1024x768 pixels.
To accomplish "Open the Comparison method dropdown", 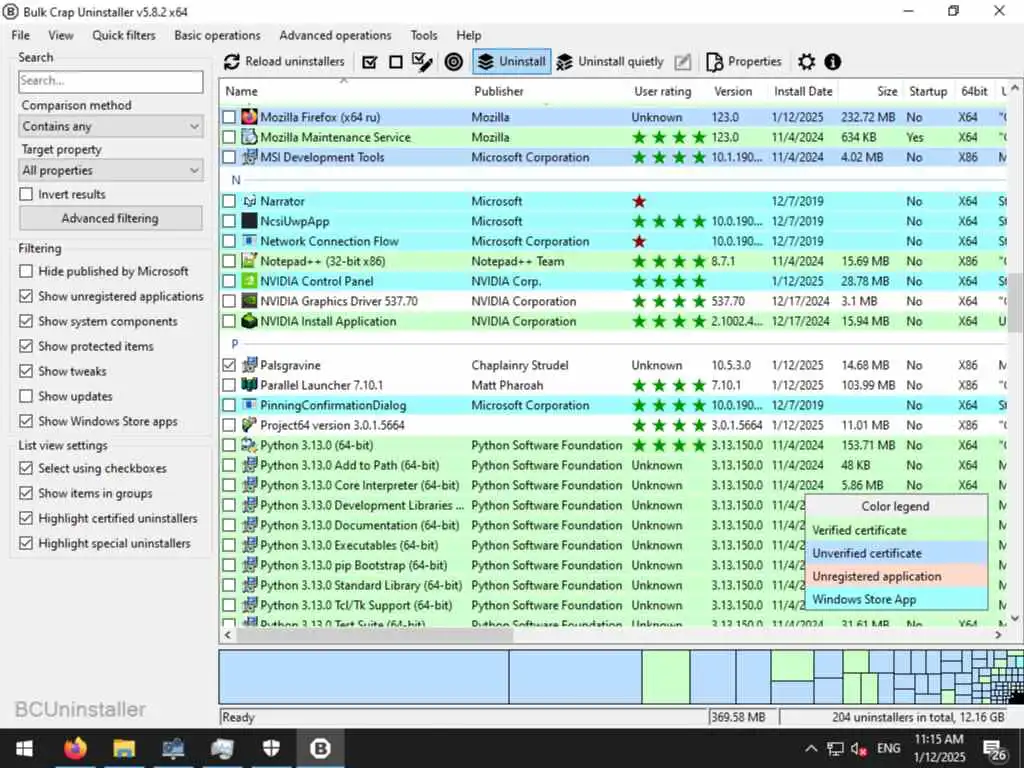I will [x=111, y=126].
